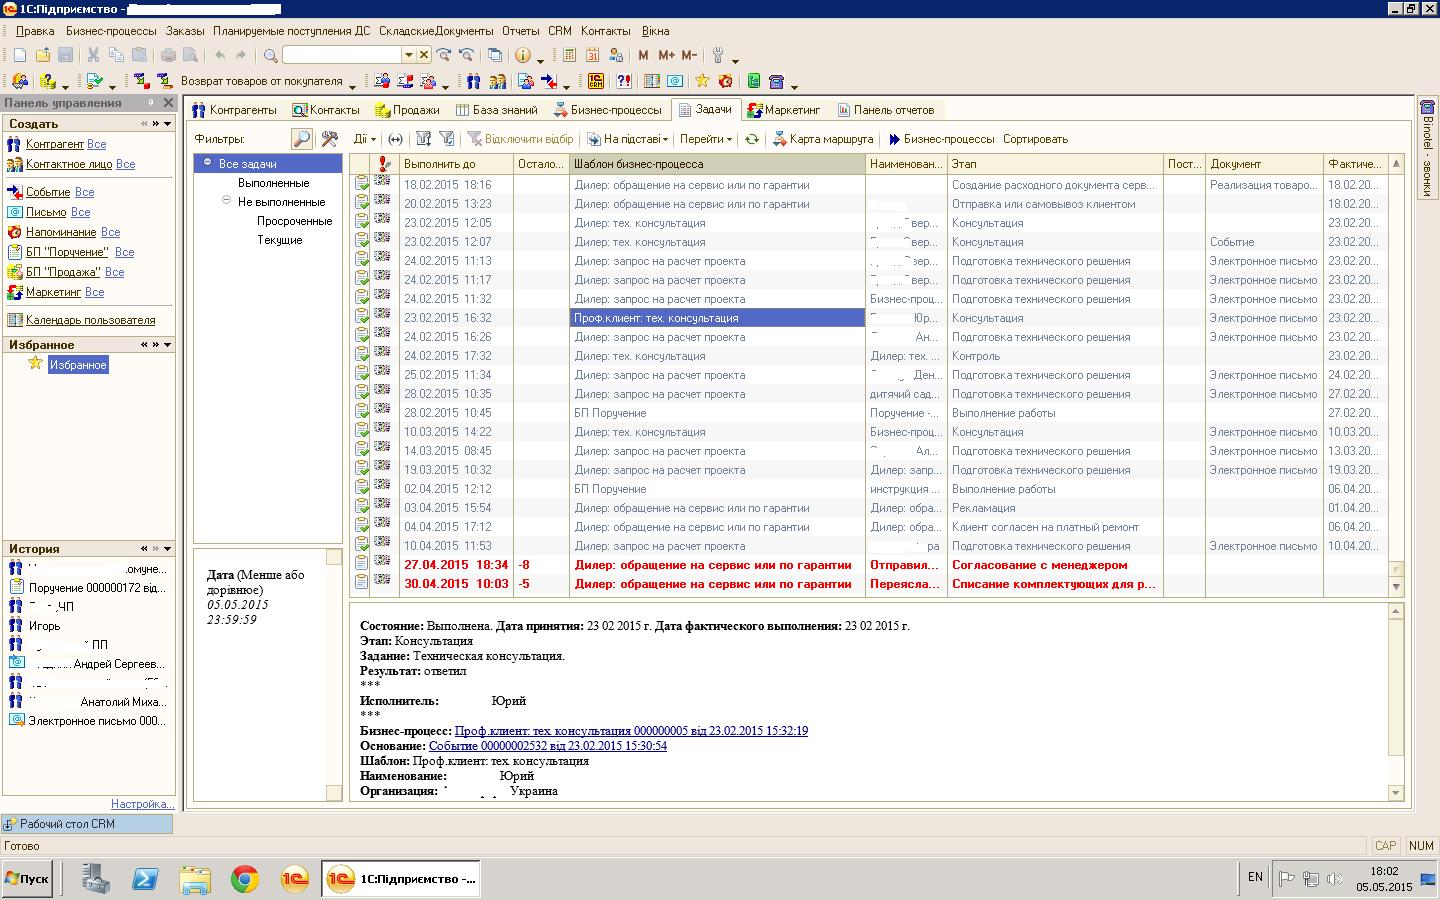Open filter settings hammer-and-wrench icon
1440x900 pixels.
(x=329, y=139)
